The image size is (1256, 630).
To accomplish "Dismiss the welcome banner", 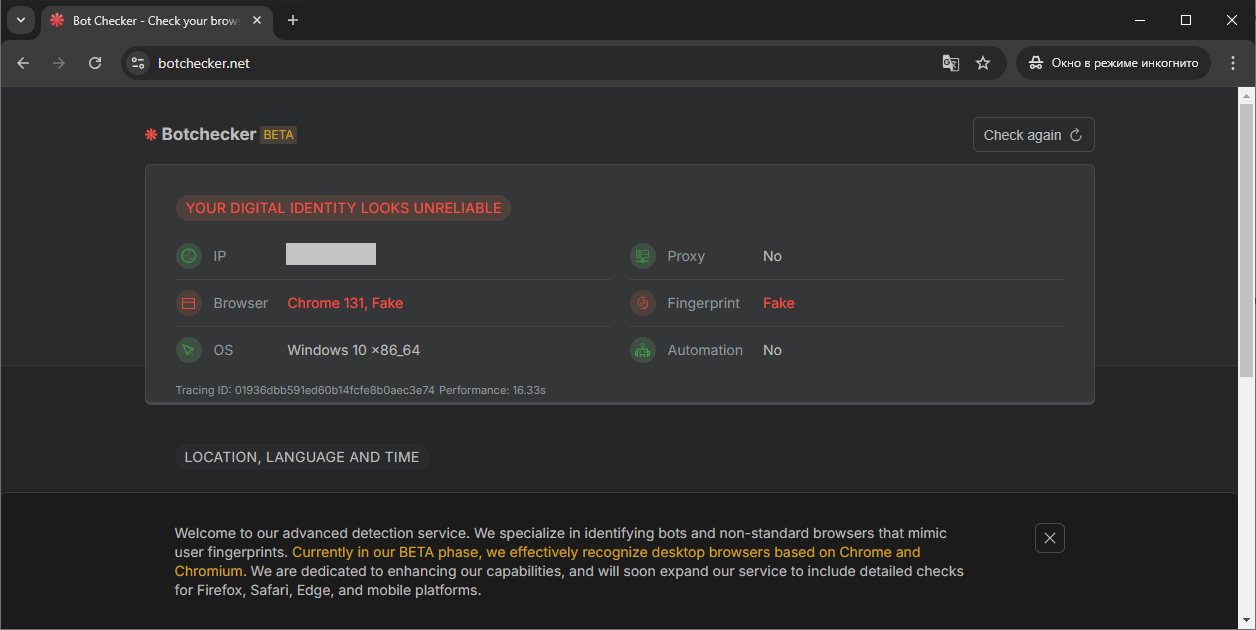I will pos(1049,538).
